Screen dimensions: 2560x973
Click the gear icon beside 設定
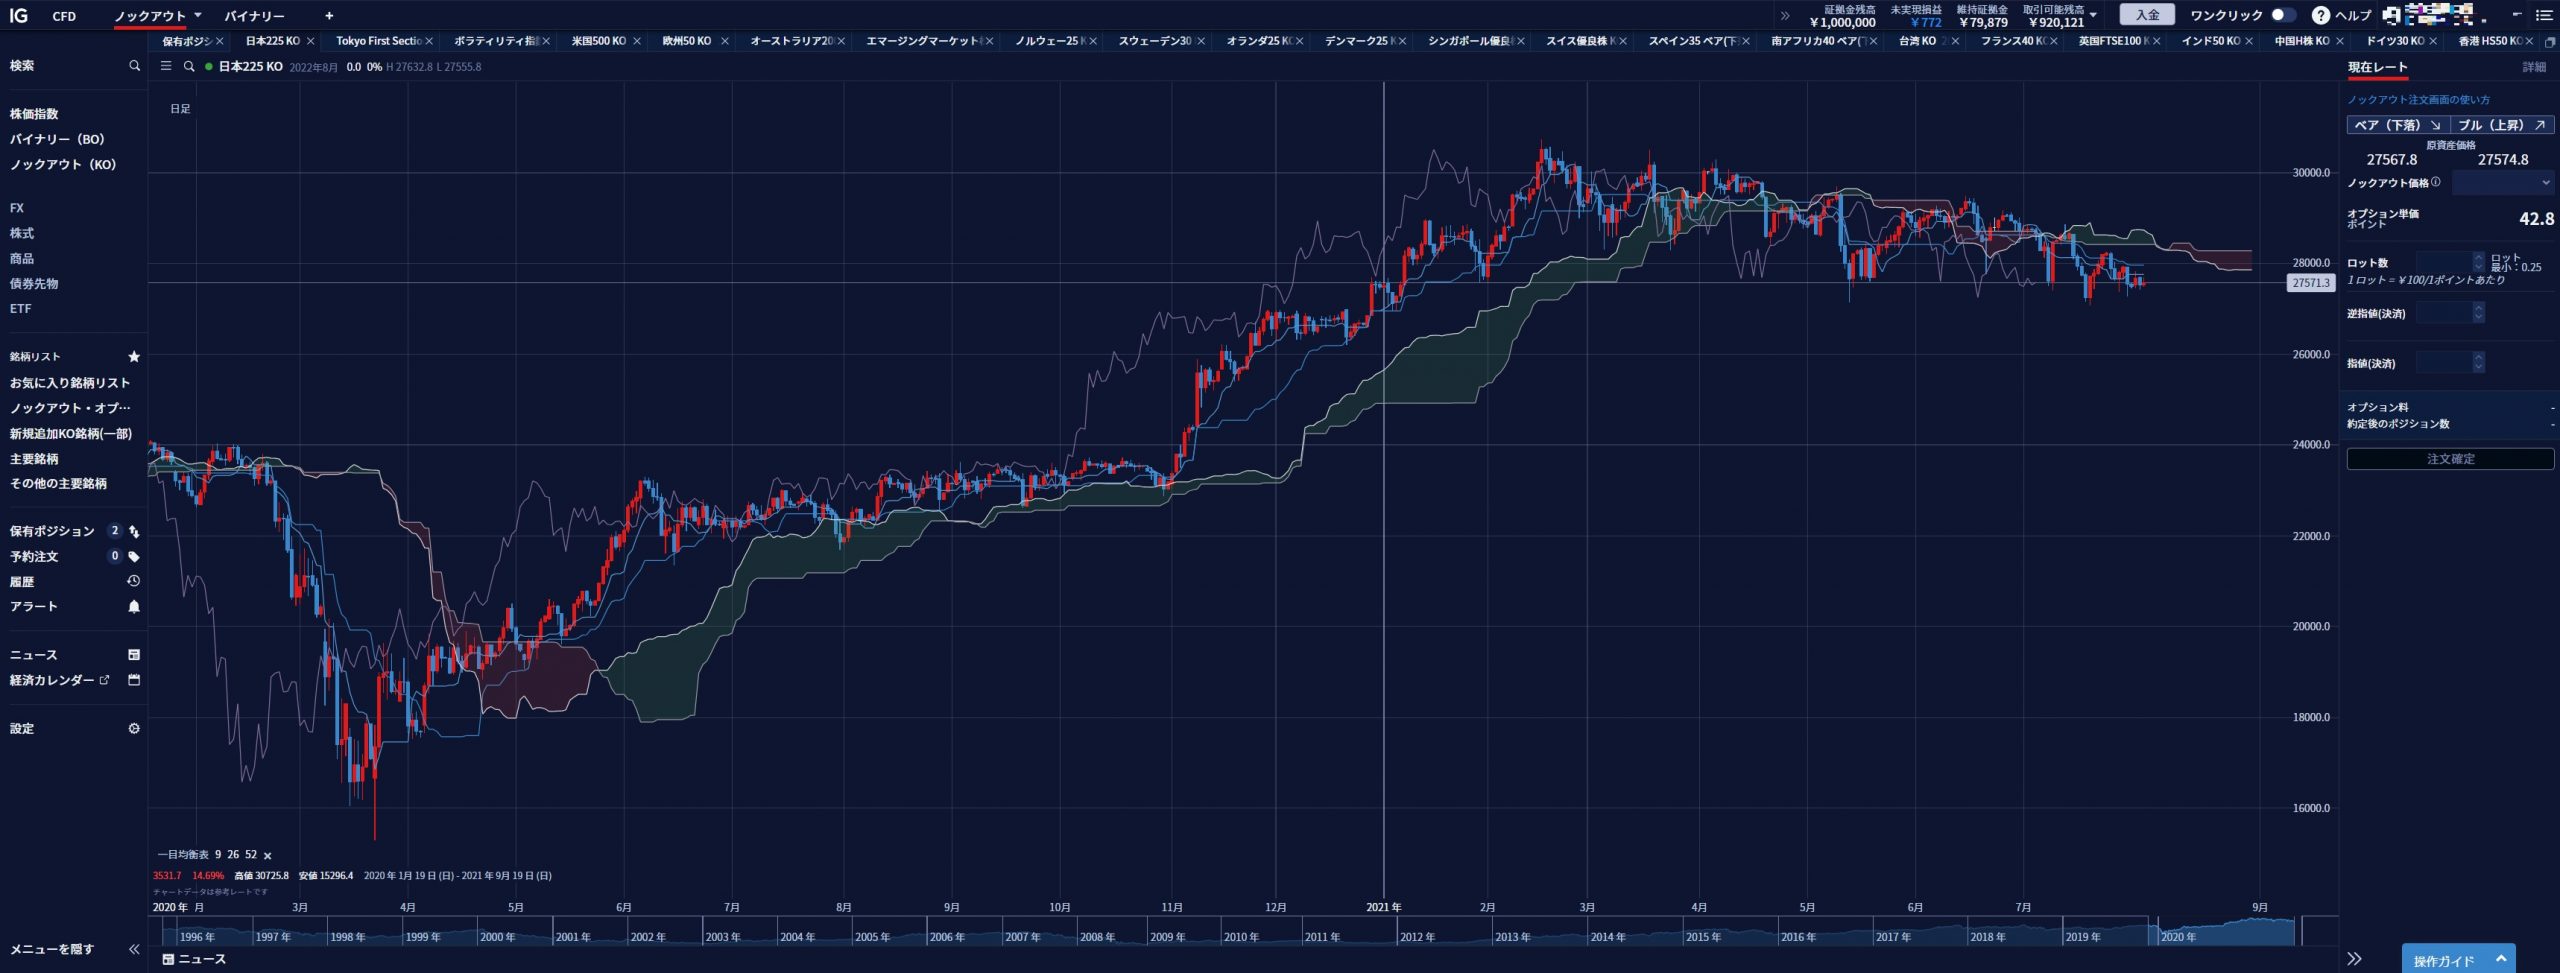pos(134,728)
